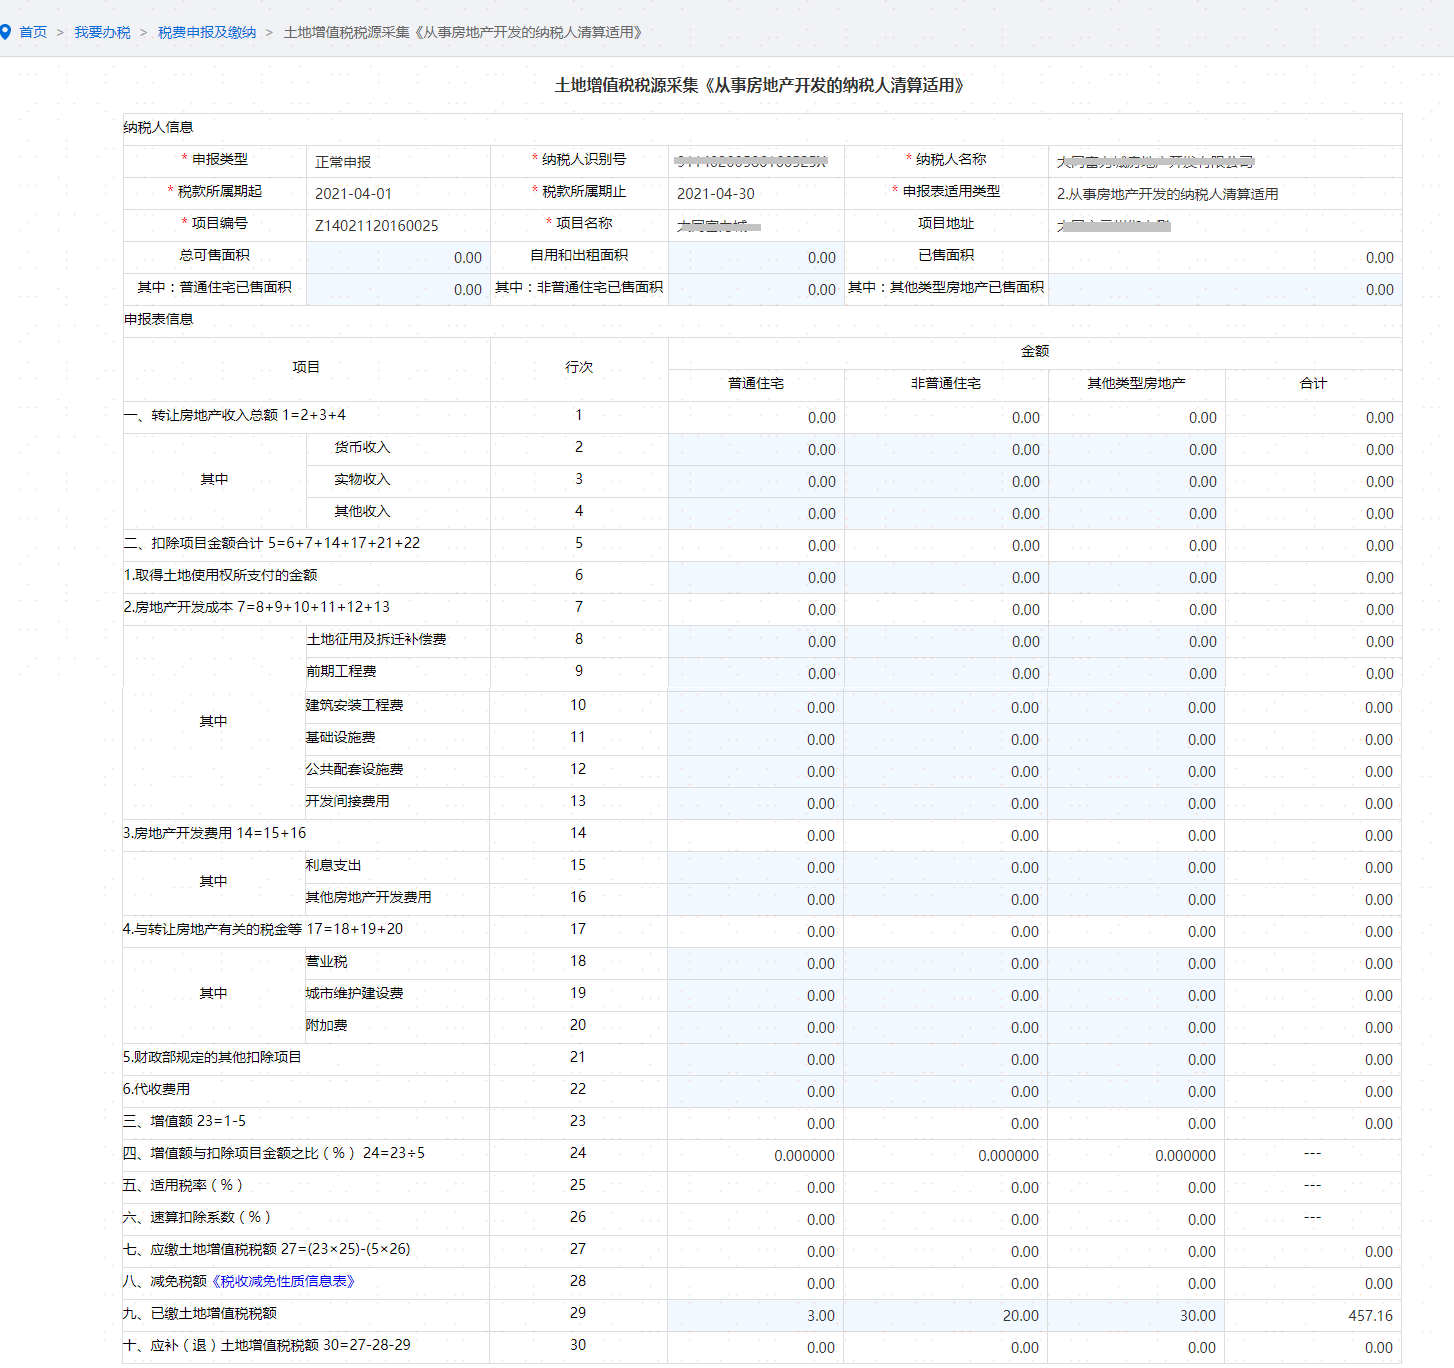Click the location pin icon beside 首页
Viewport: 1454px width, 1368px height.
click(6, 32)
